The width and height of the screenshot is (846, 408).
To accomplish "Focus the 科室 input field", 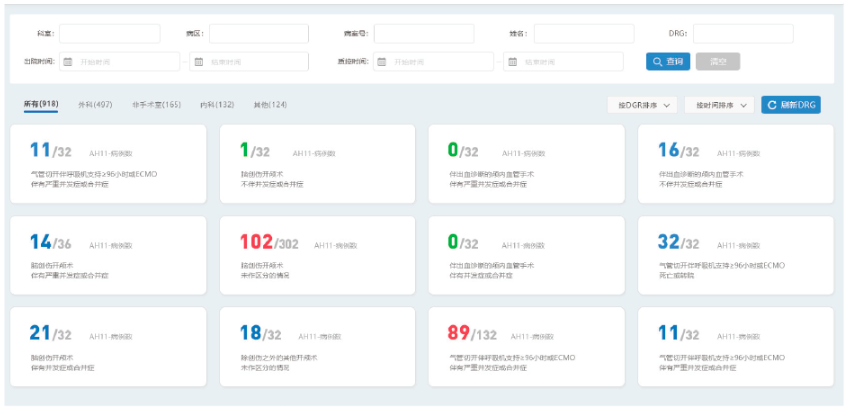I will [x=109, y=34].
